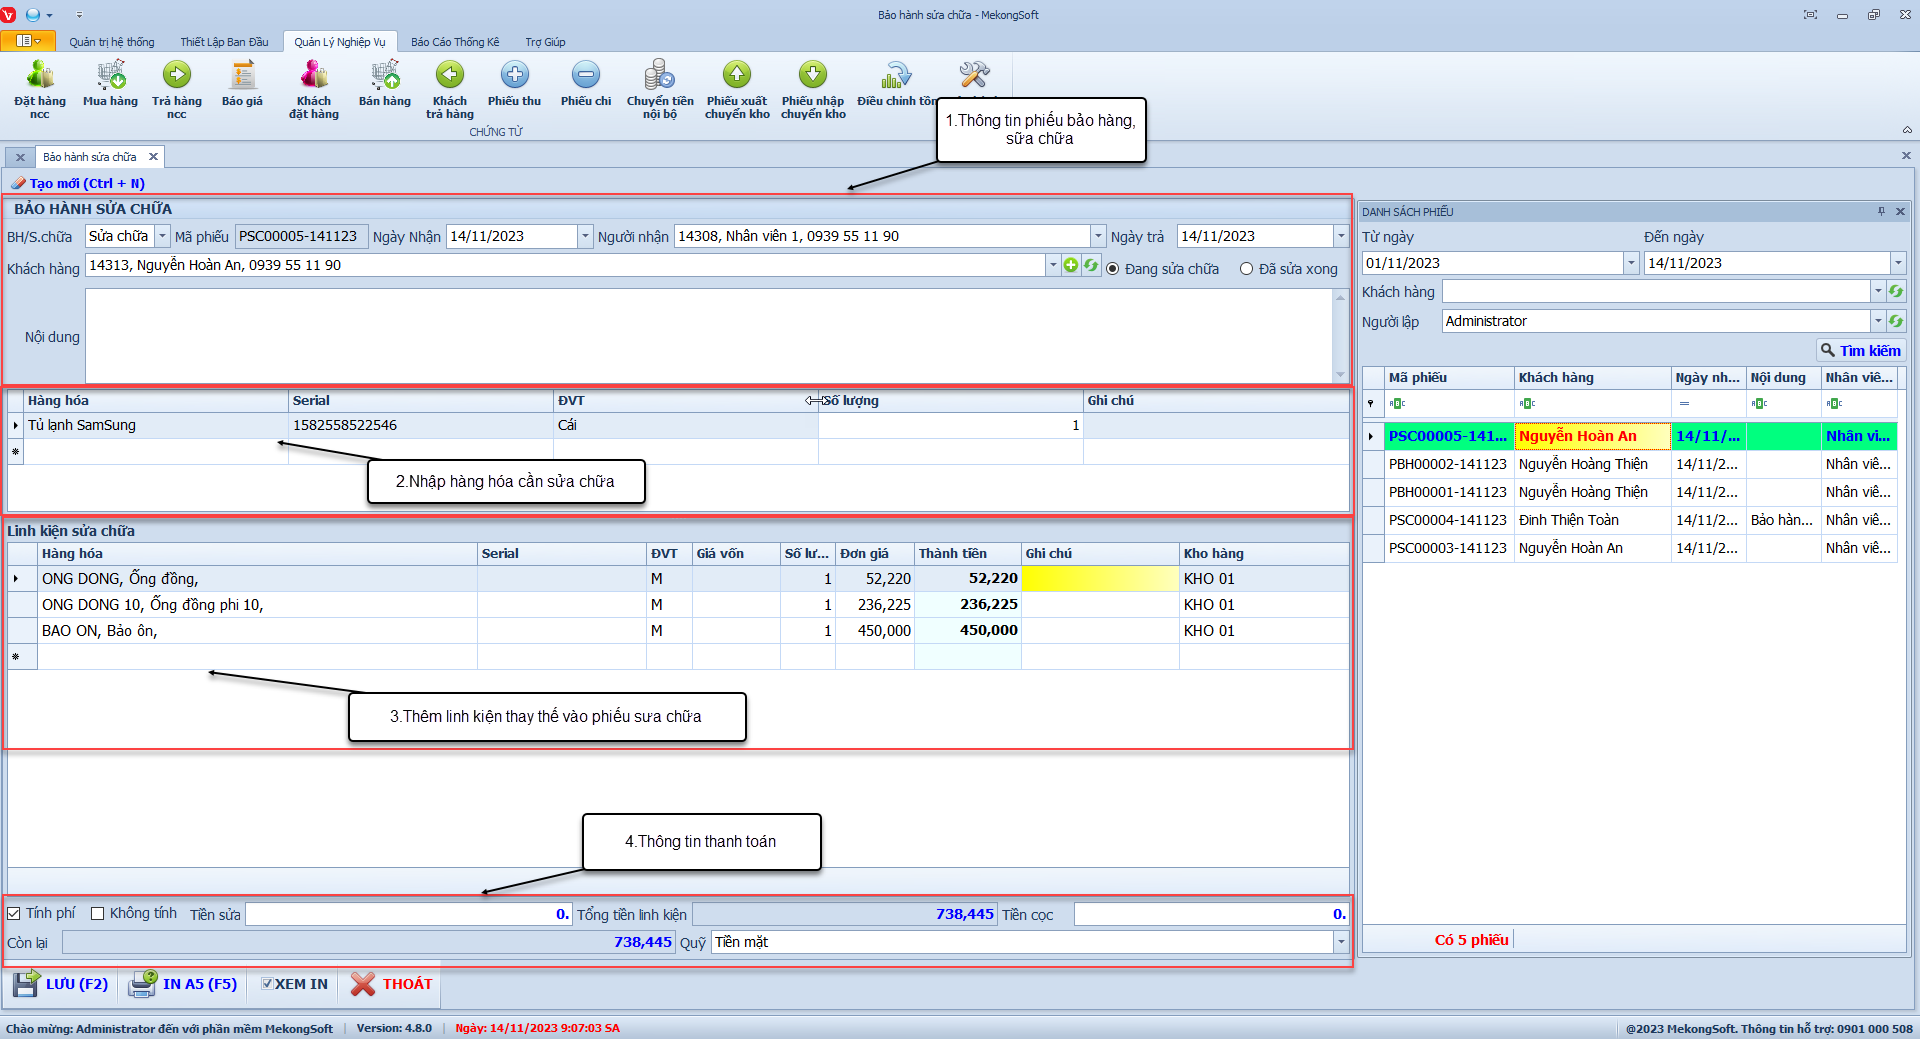Enable the Không tính checkbox

point(98,913)
